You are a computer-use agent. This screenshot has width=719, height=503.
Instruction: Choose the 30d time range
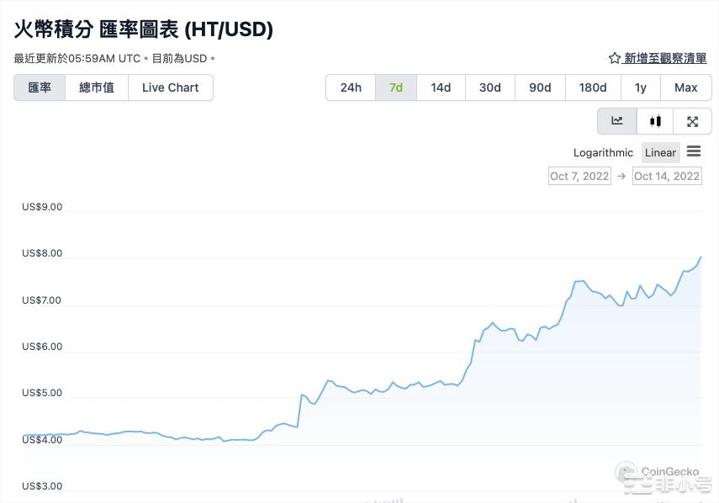[x=490, y=88]
